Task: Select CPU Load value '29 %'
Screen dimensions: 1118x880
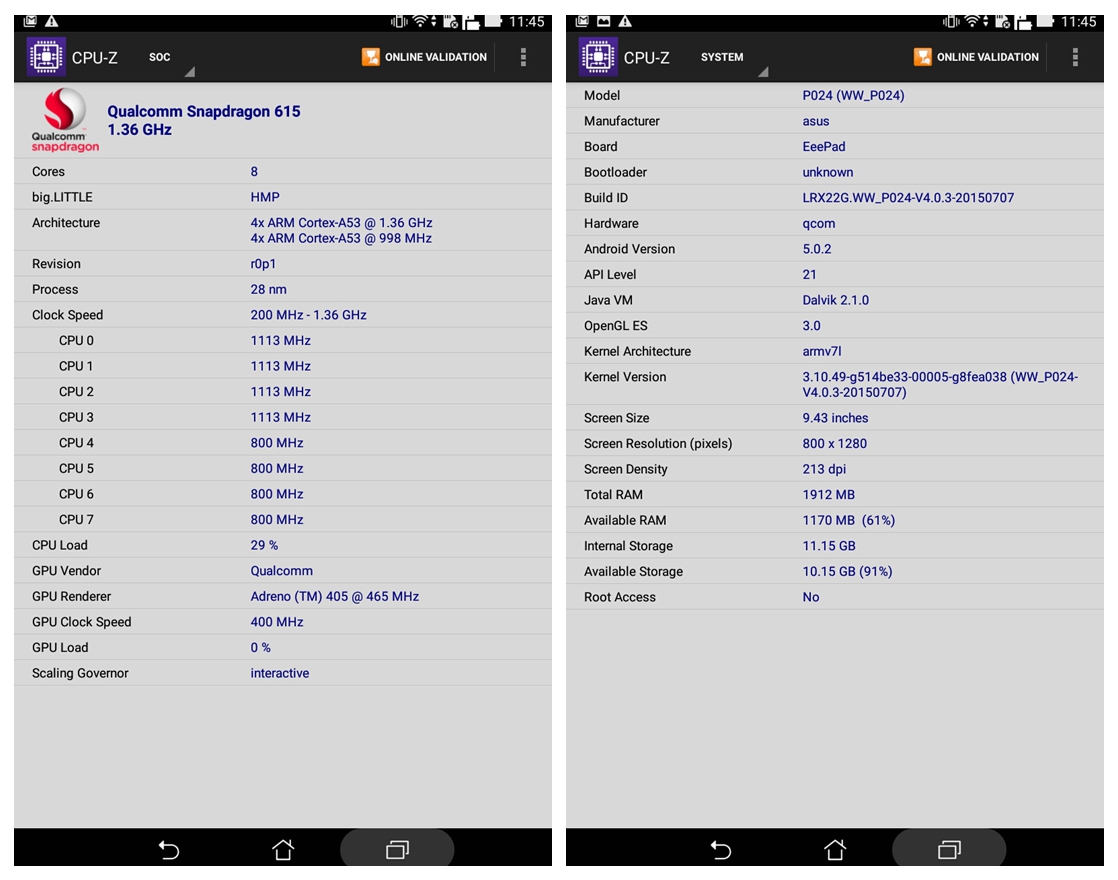Action: 264,545
